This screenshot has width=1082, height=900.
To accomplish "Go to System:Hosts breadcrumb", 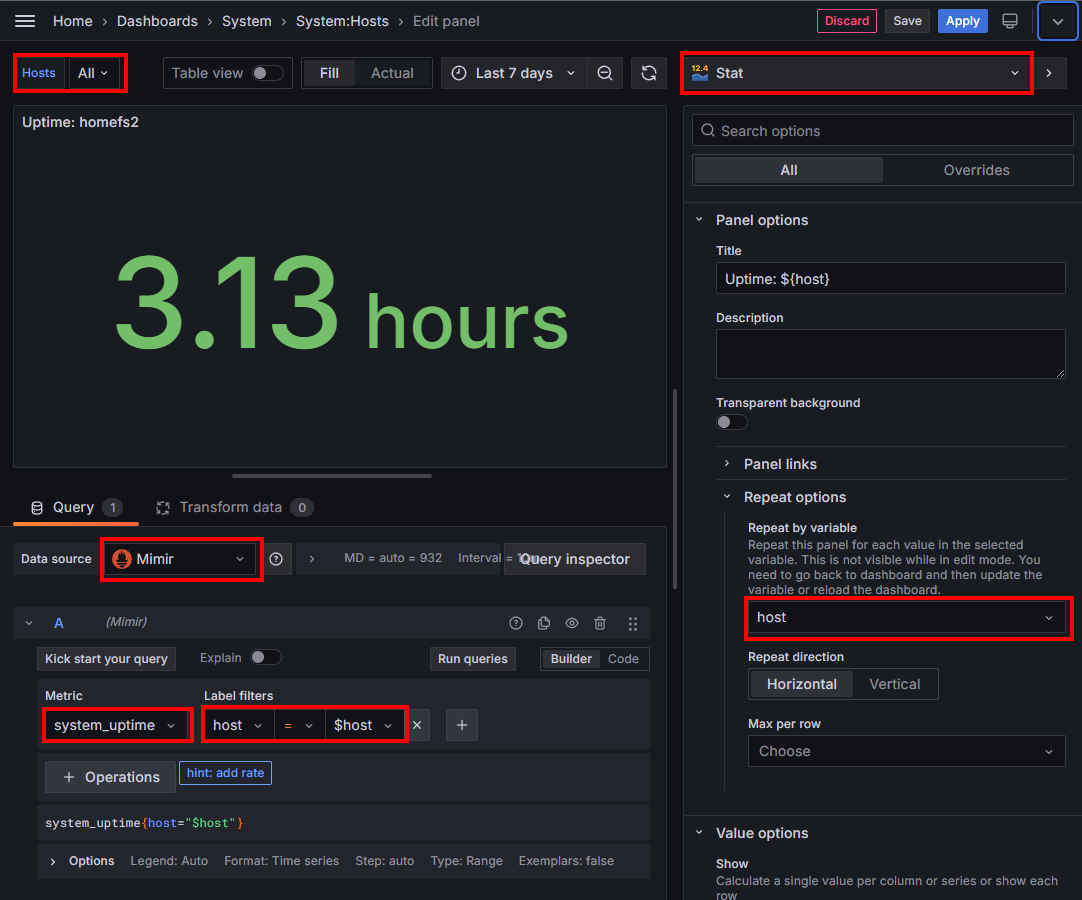I will tap(342, 21).
